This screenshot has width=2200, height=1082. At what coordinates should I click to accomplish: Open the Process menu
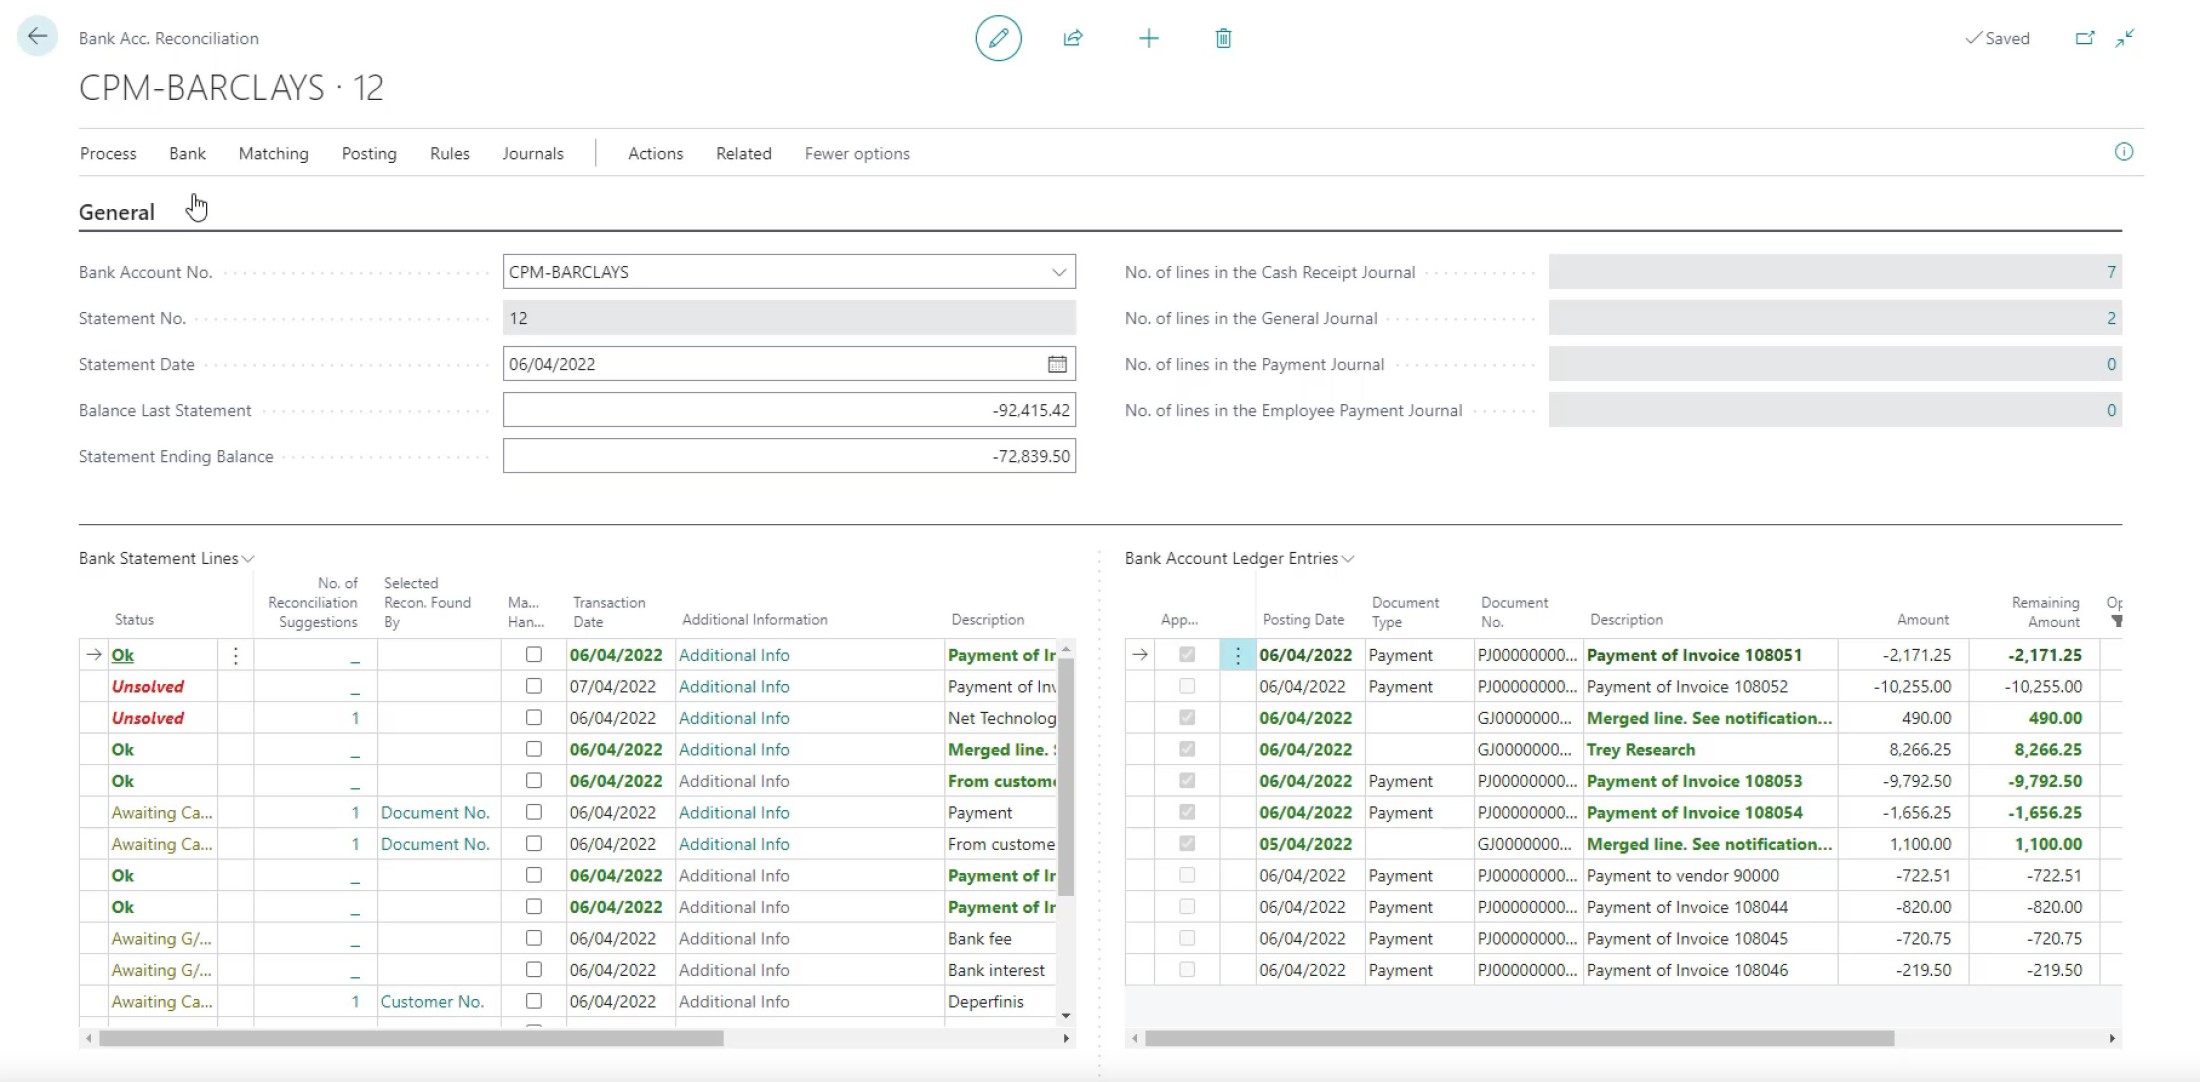(108, 153)
